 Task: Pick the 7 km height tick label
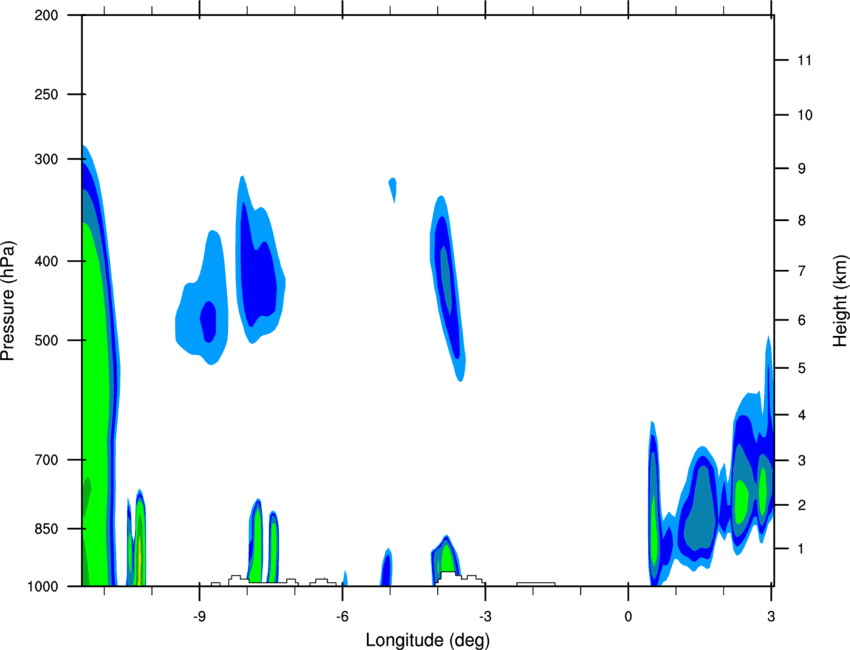tap(802, 271)
